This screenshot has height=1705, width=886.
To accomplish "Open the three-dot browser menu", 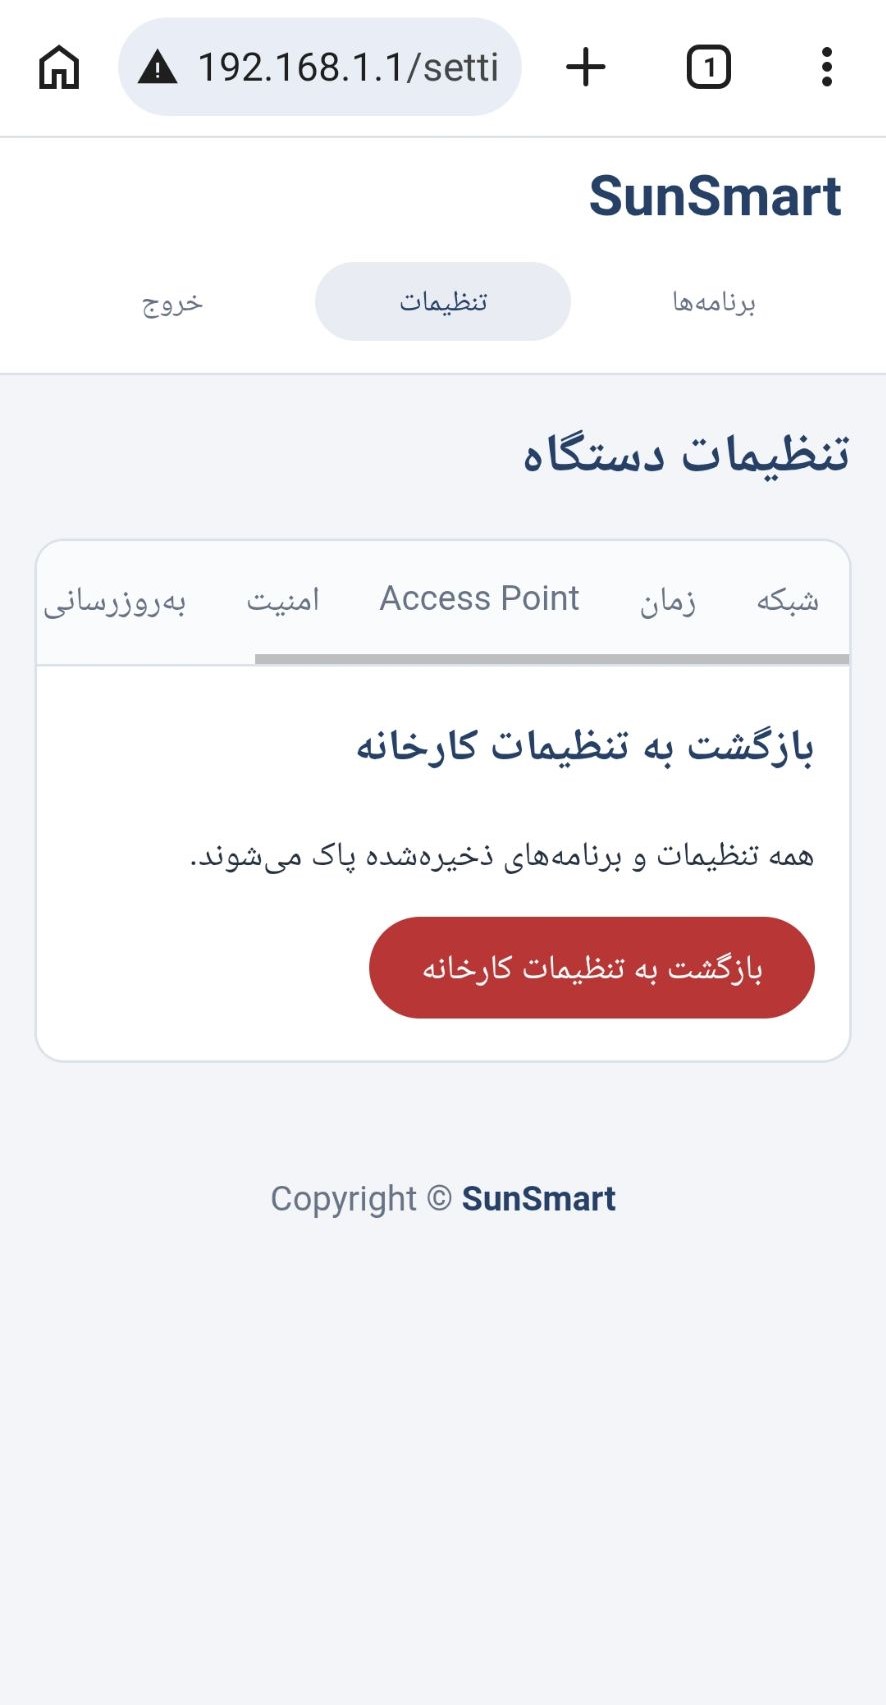I will 827,67.
